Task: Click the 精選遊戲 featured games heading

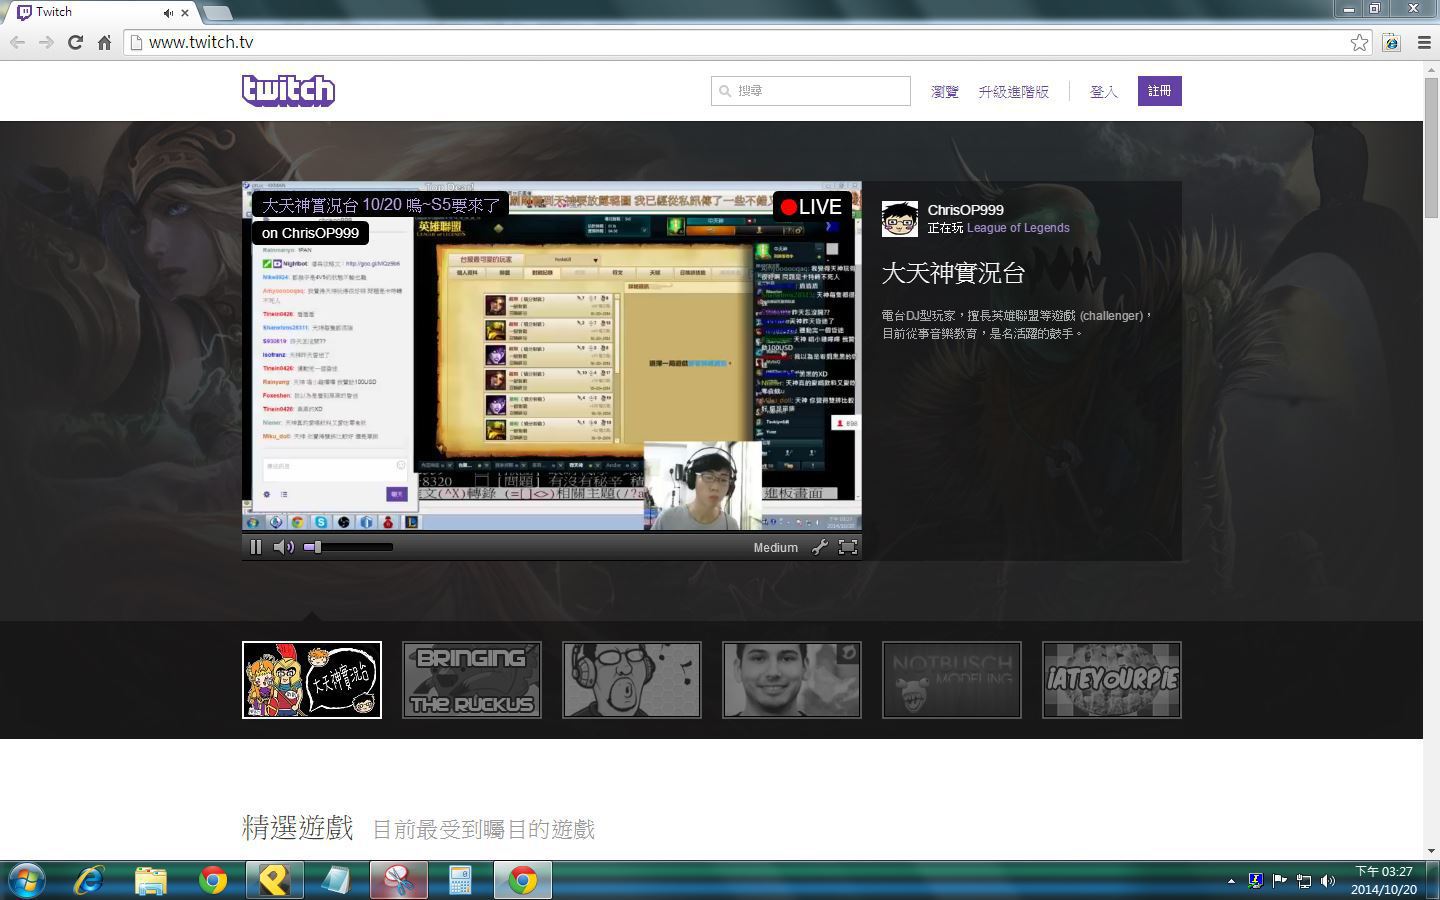Action: point(298,828)
